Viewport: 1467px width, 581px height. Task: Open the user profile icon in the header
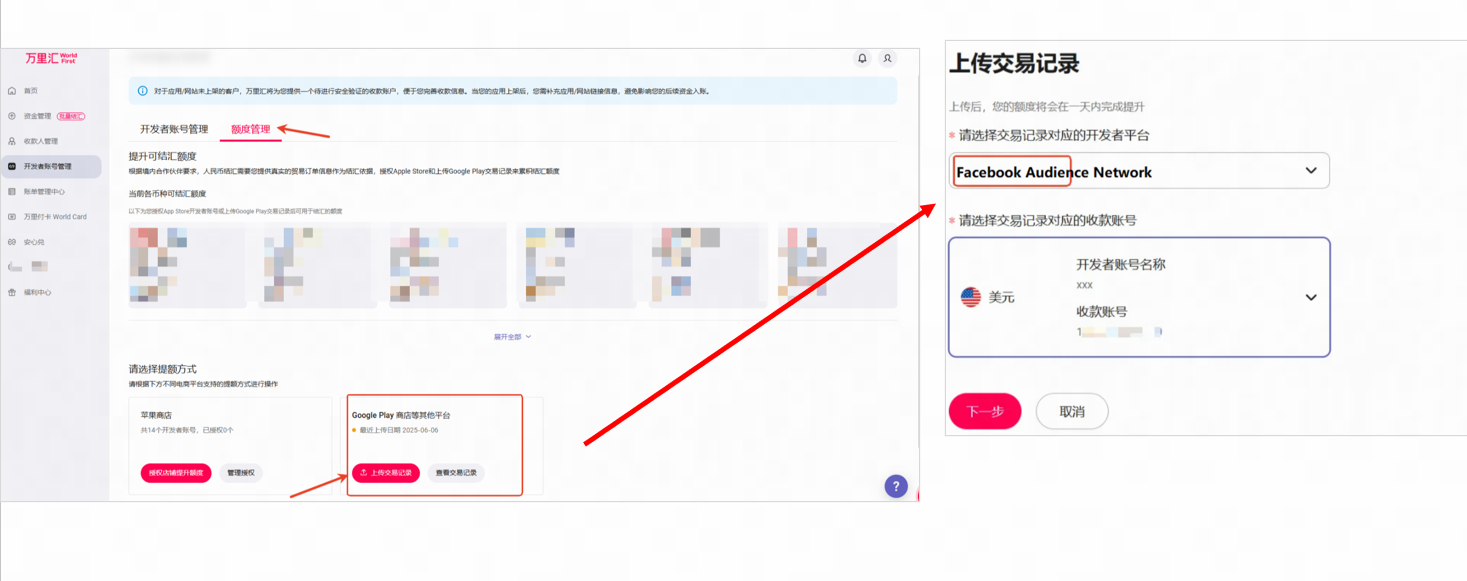[887, 59]
